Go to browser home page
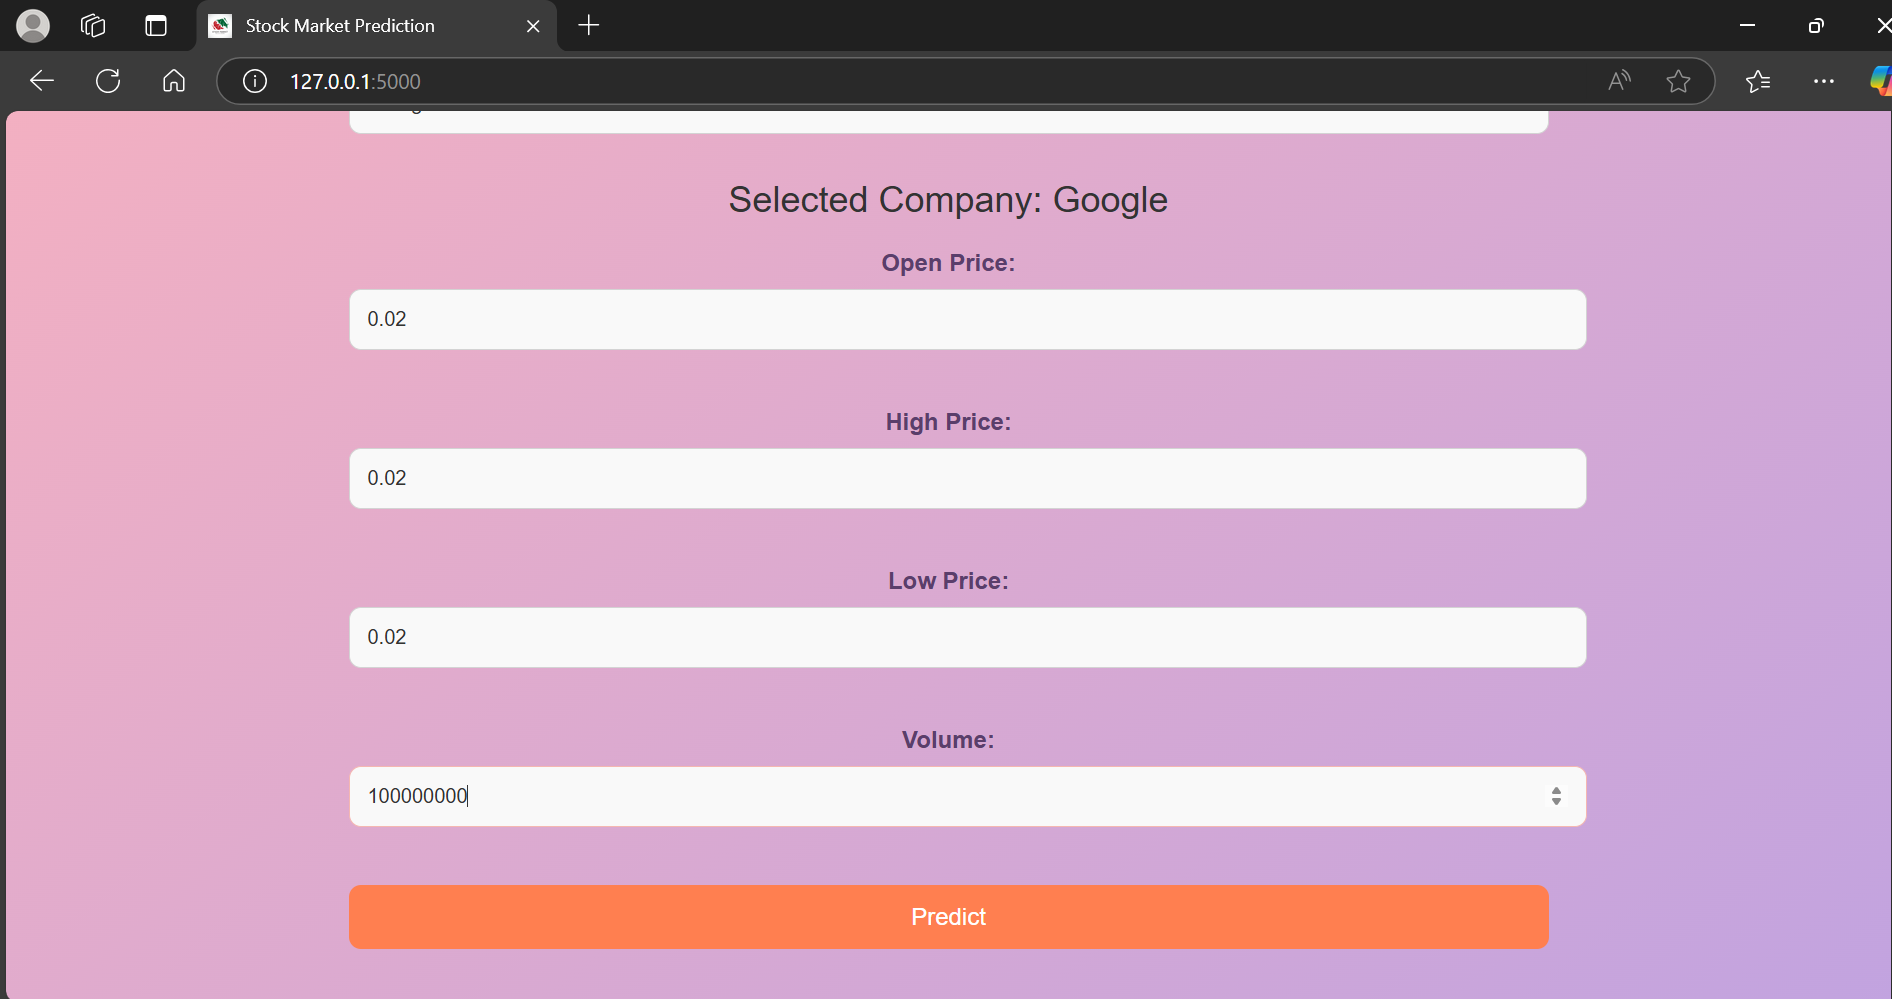 coord(174,81)
